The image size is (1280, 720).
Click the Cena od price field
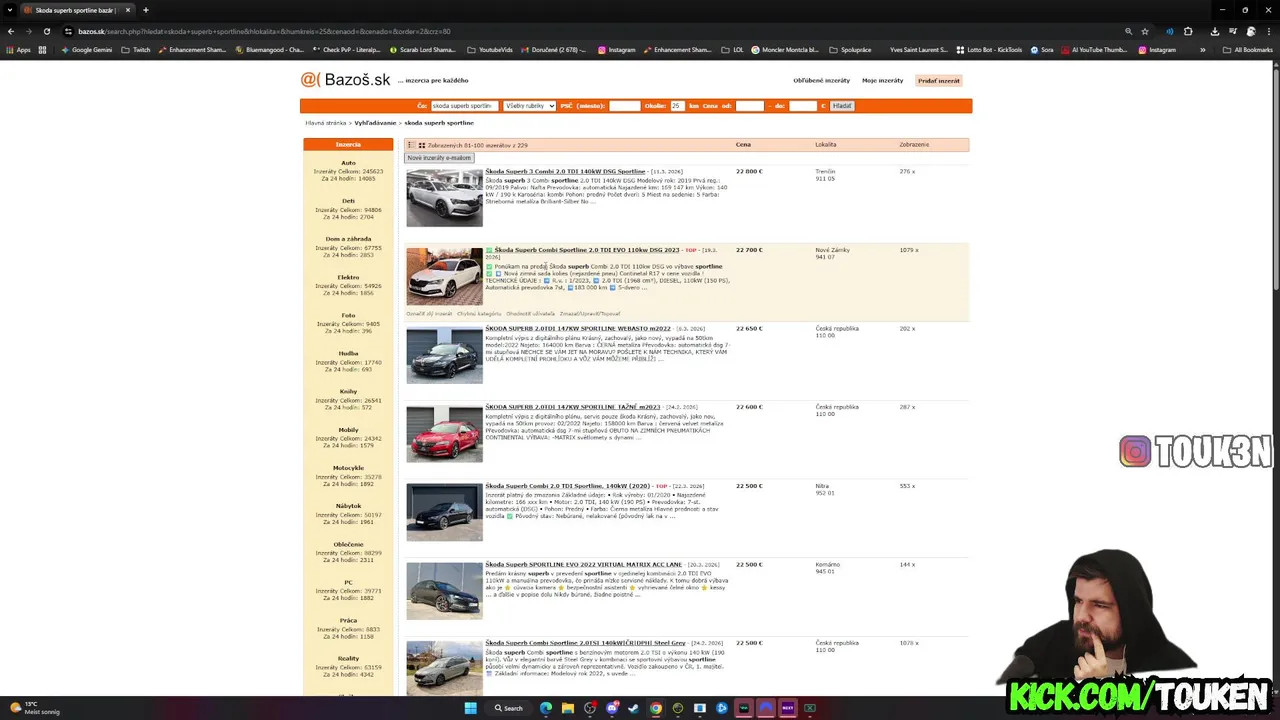[x=749, y=106]
